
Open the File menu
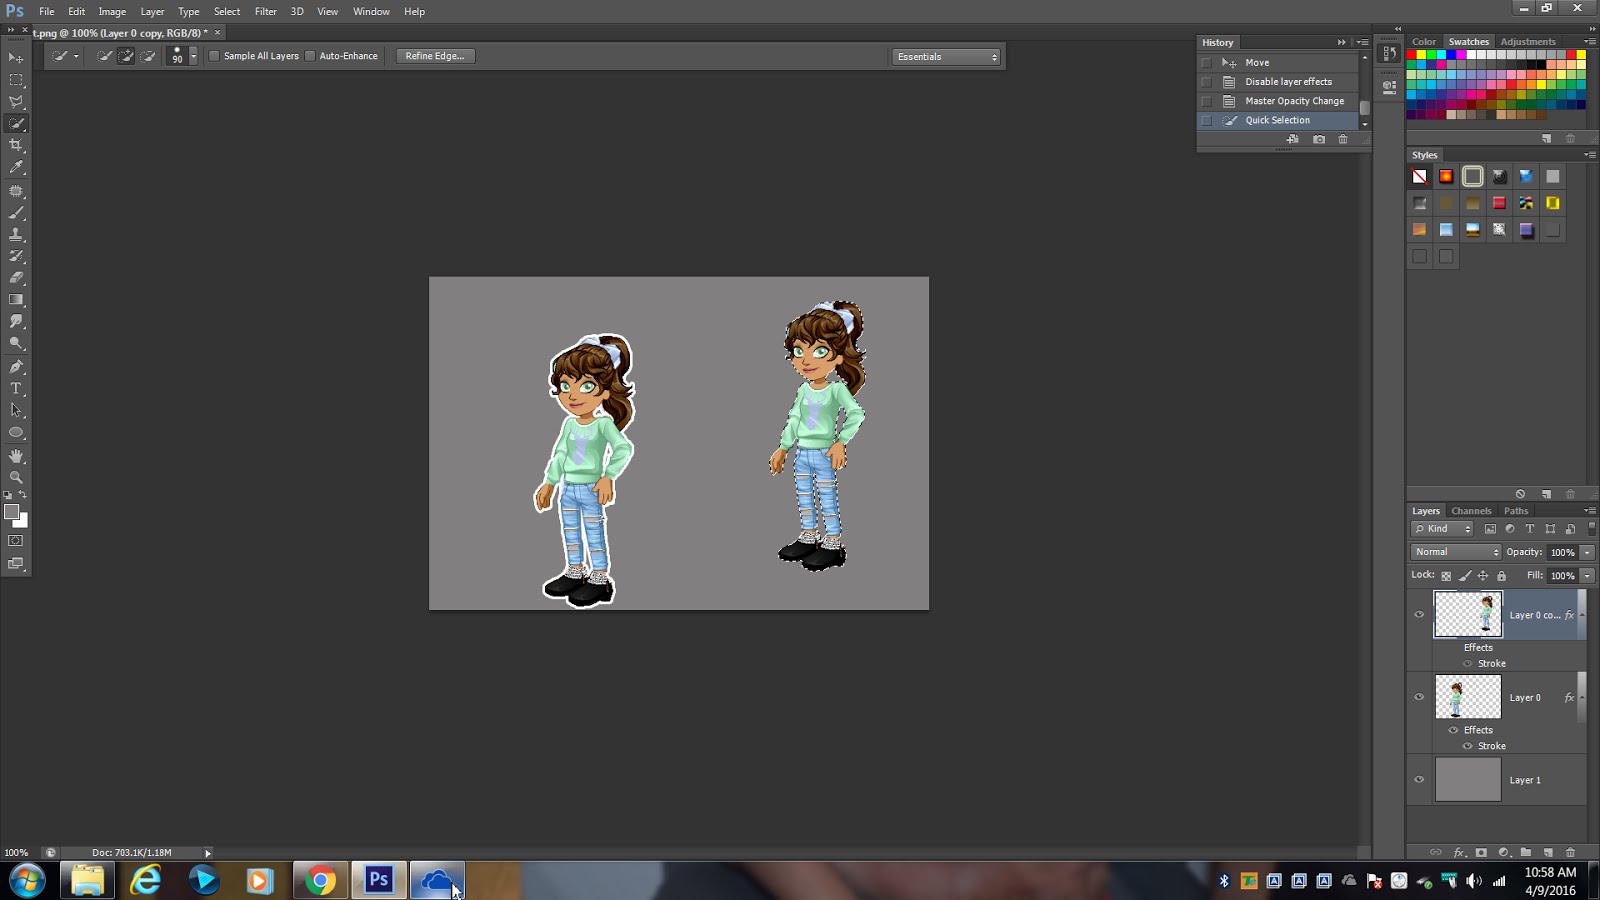47,12
